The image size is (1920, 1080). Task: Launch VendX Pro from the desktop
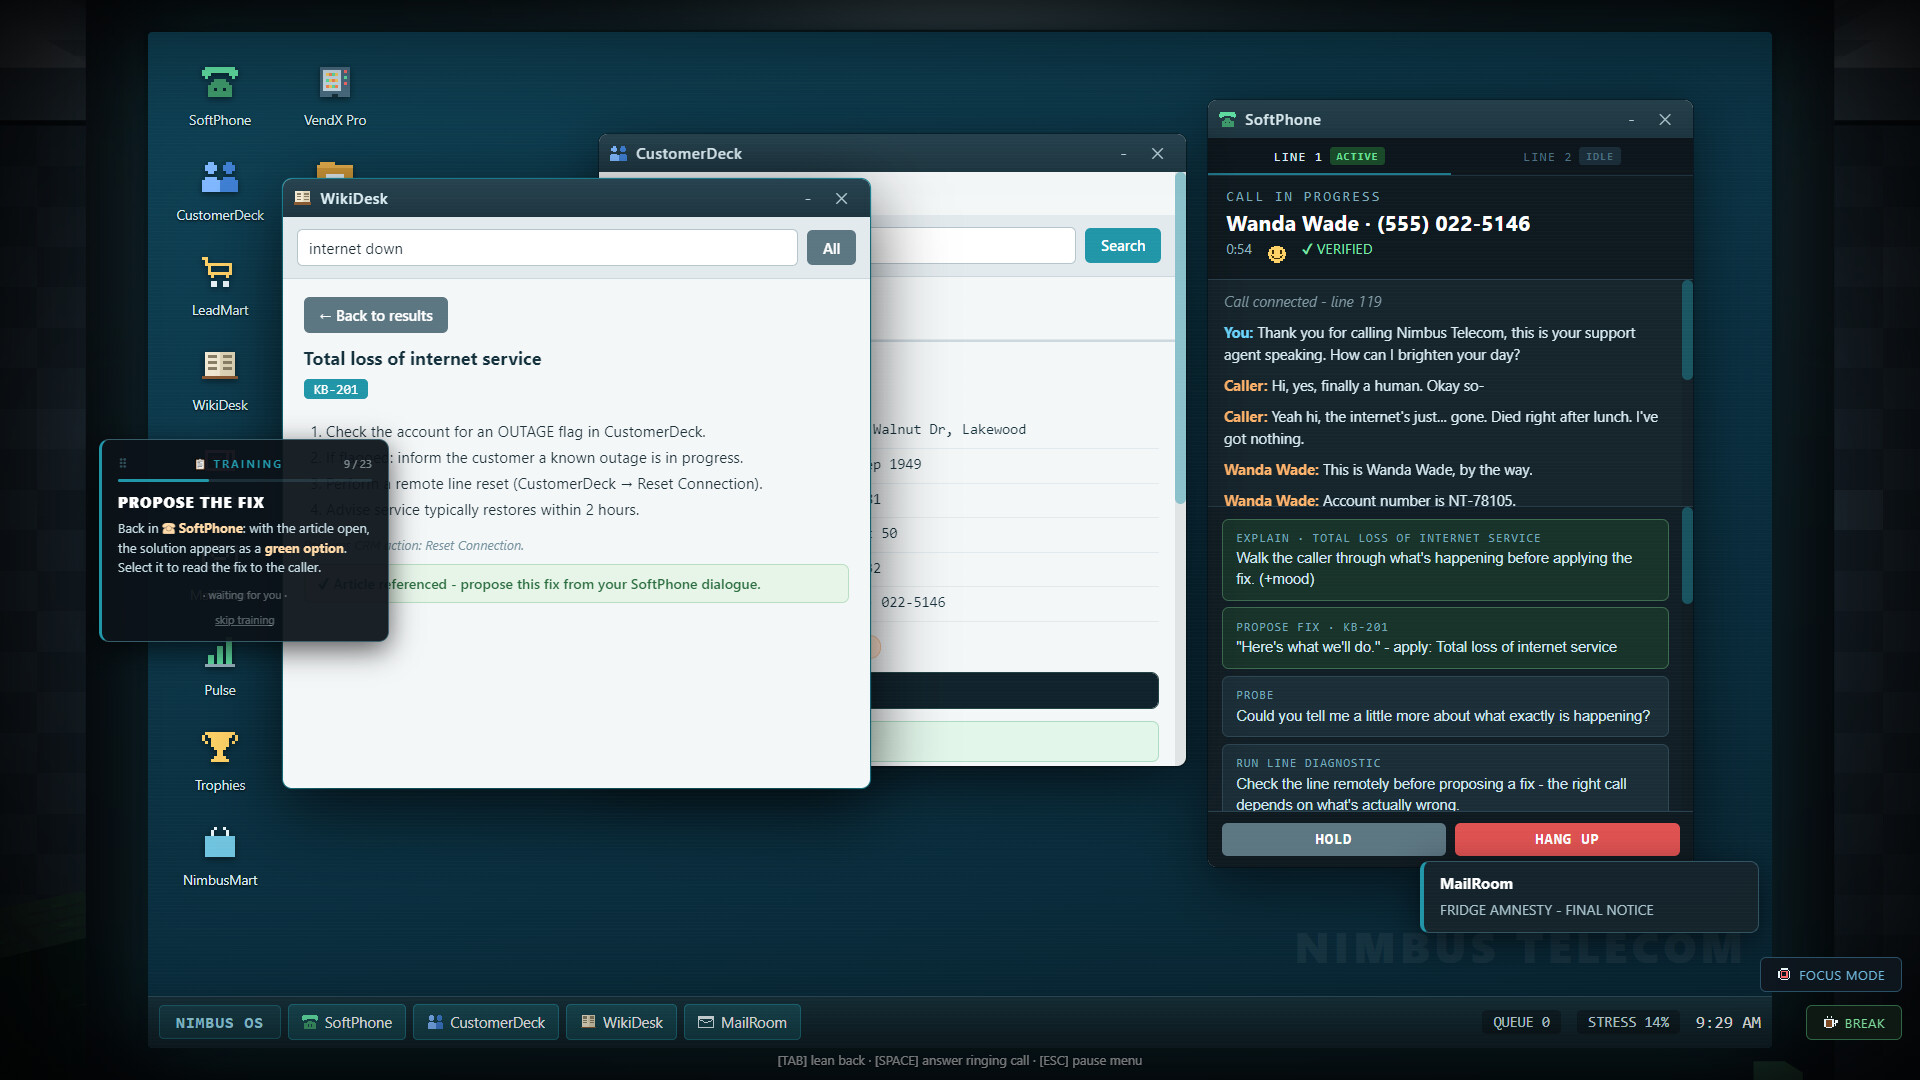[x=335, y=96]
